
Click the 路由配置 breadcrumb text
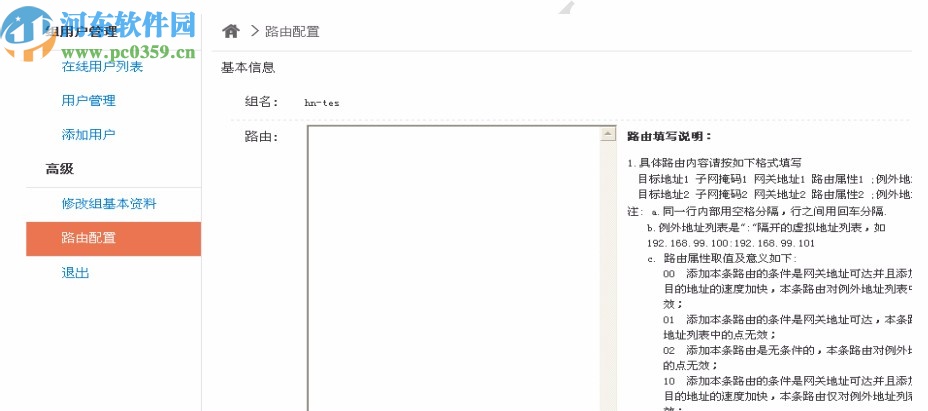292,31
